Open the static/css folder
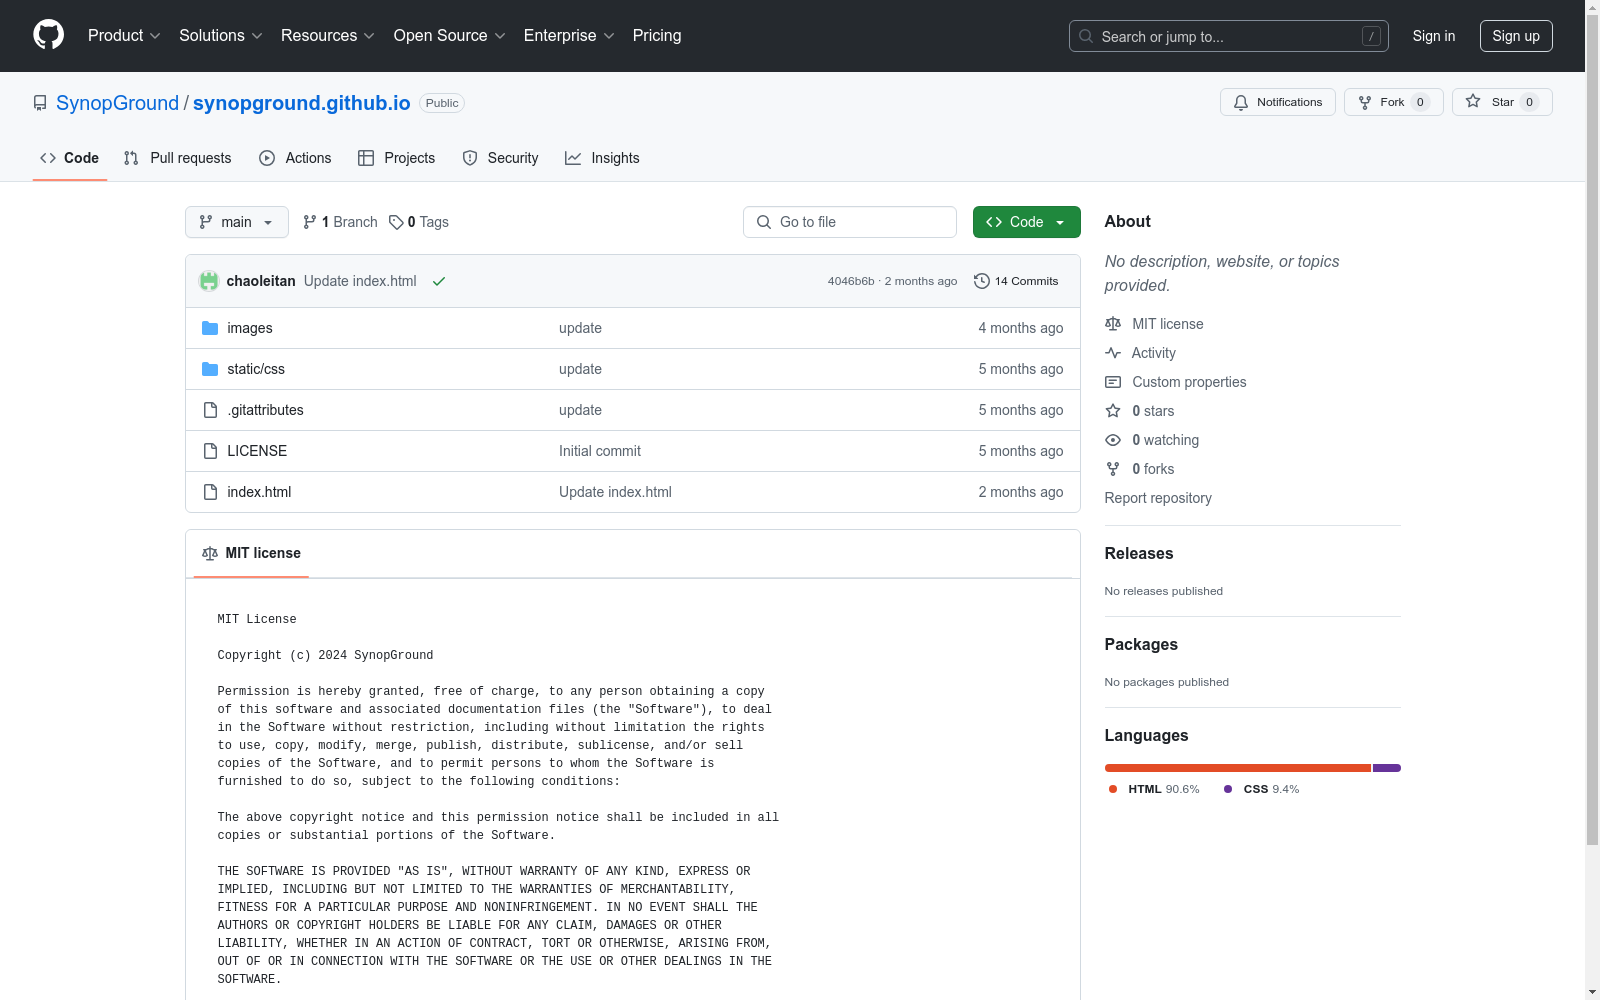1600x1000 pixels. tap(256, 369)
